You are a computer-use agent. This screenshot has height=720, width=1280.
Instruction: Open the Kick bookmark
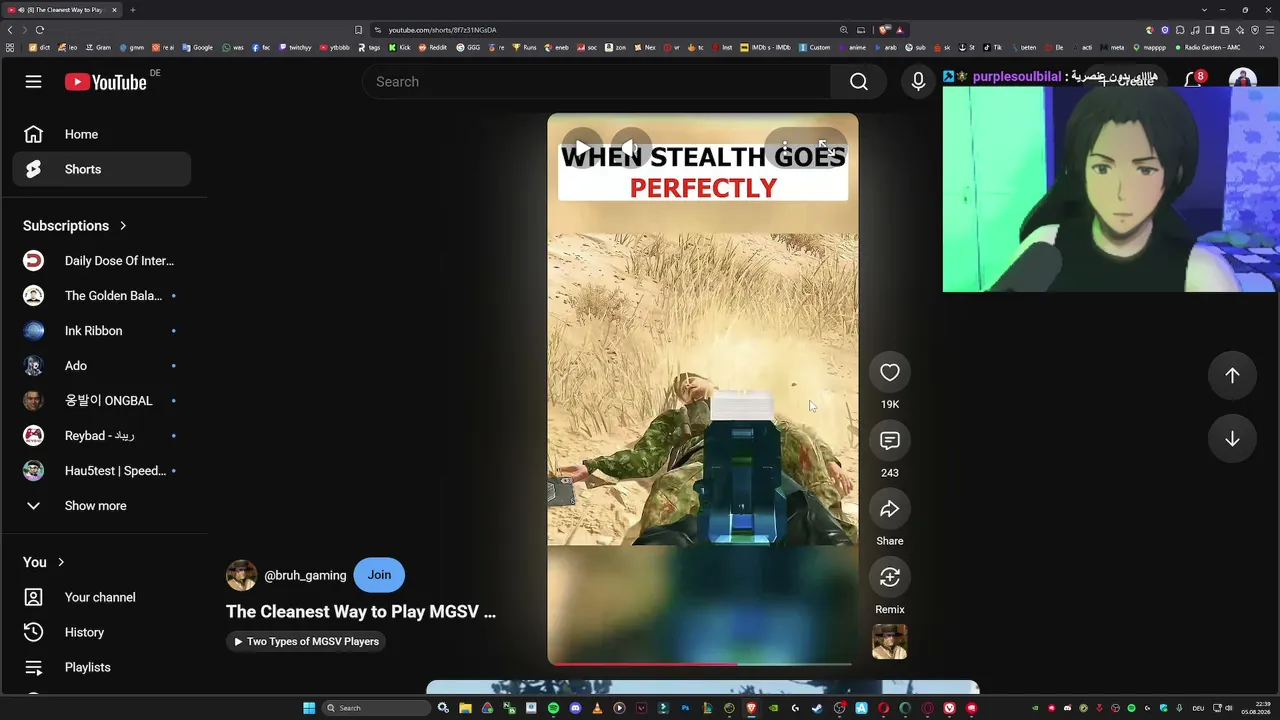[x=401, y=47]
